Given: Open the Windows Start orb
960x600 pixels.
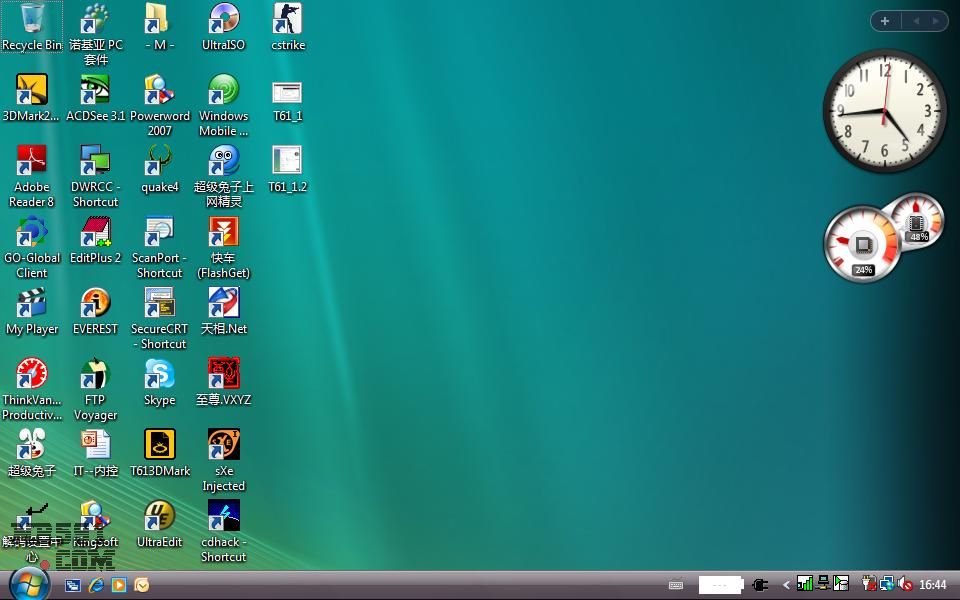Looking at the screenshot, I should pos(29,584).
